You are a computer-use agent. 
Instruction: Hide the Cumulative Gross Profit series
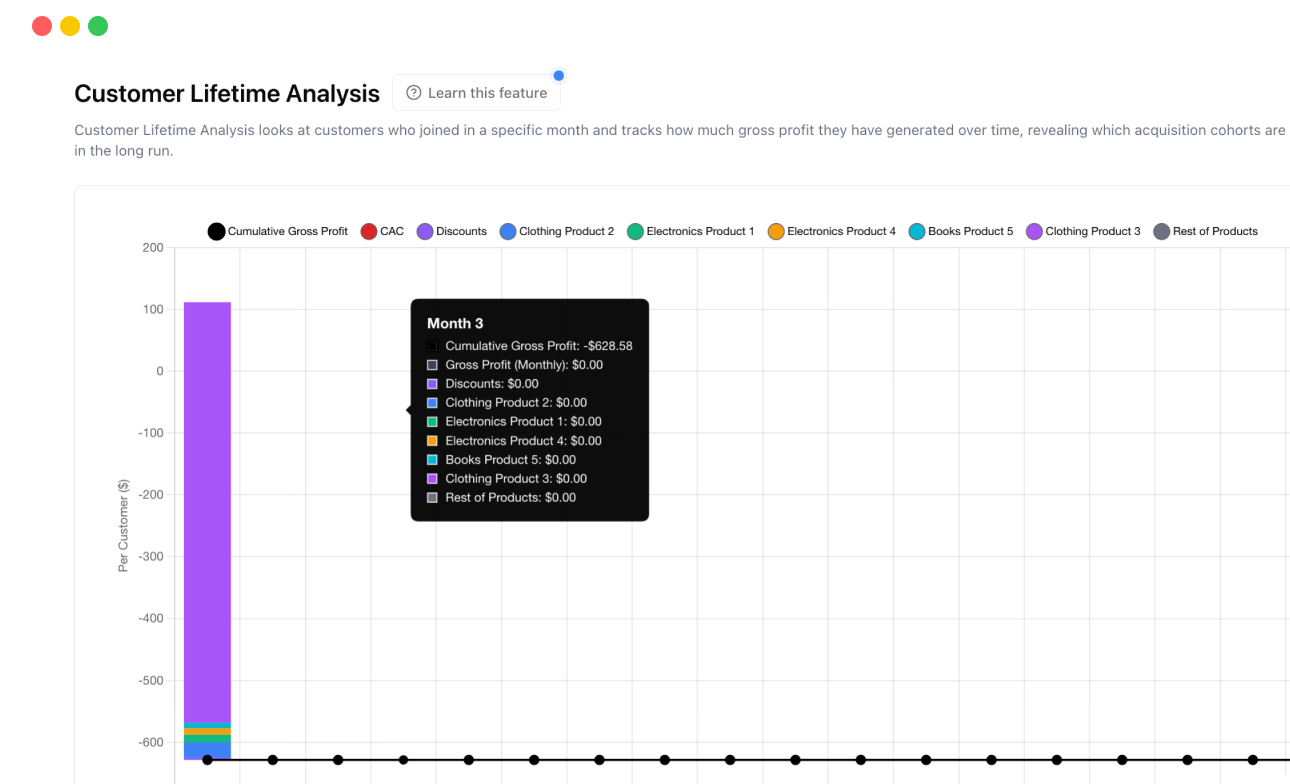point(215,231)
